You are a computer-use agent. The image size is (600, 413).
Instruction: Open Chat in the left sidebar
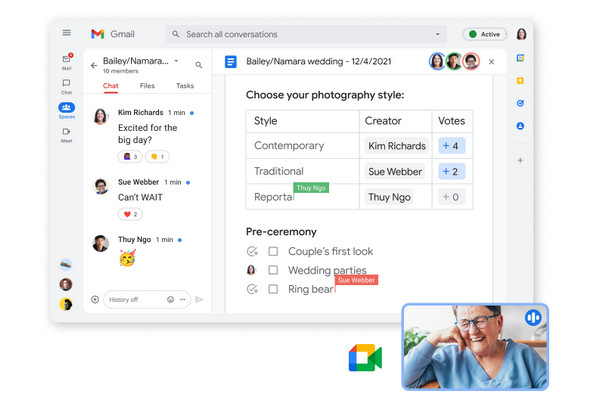coord(67,87)
